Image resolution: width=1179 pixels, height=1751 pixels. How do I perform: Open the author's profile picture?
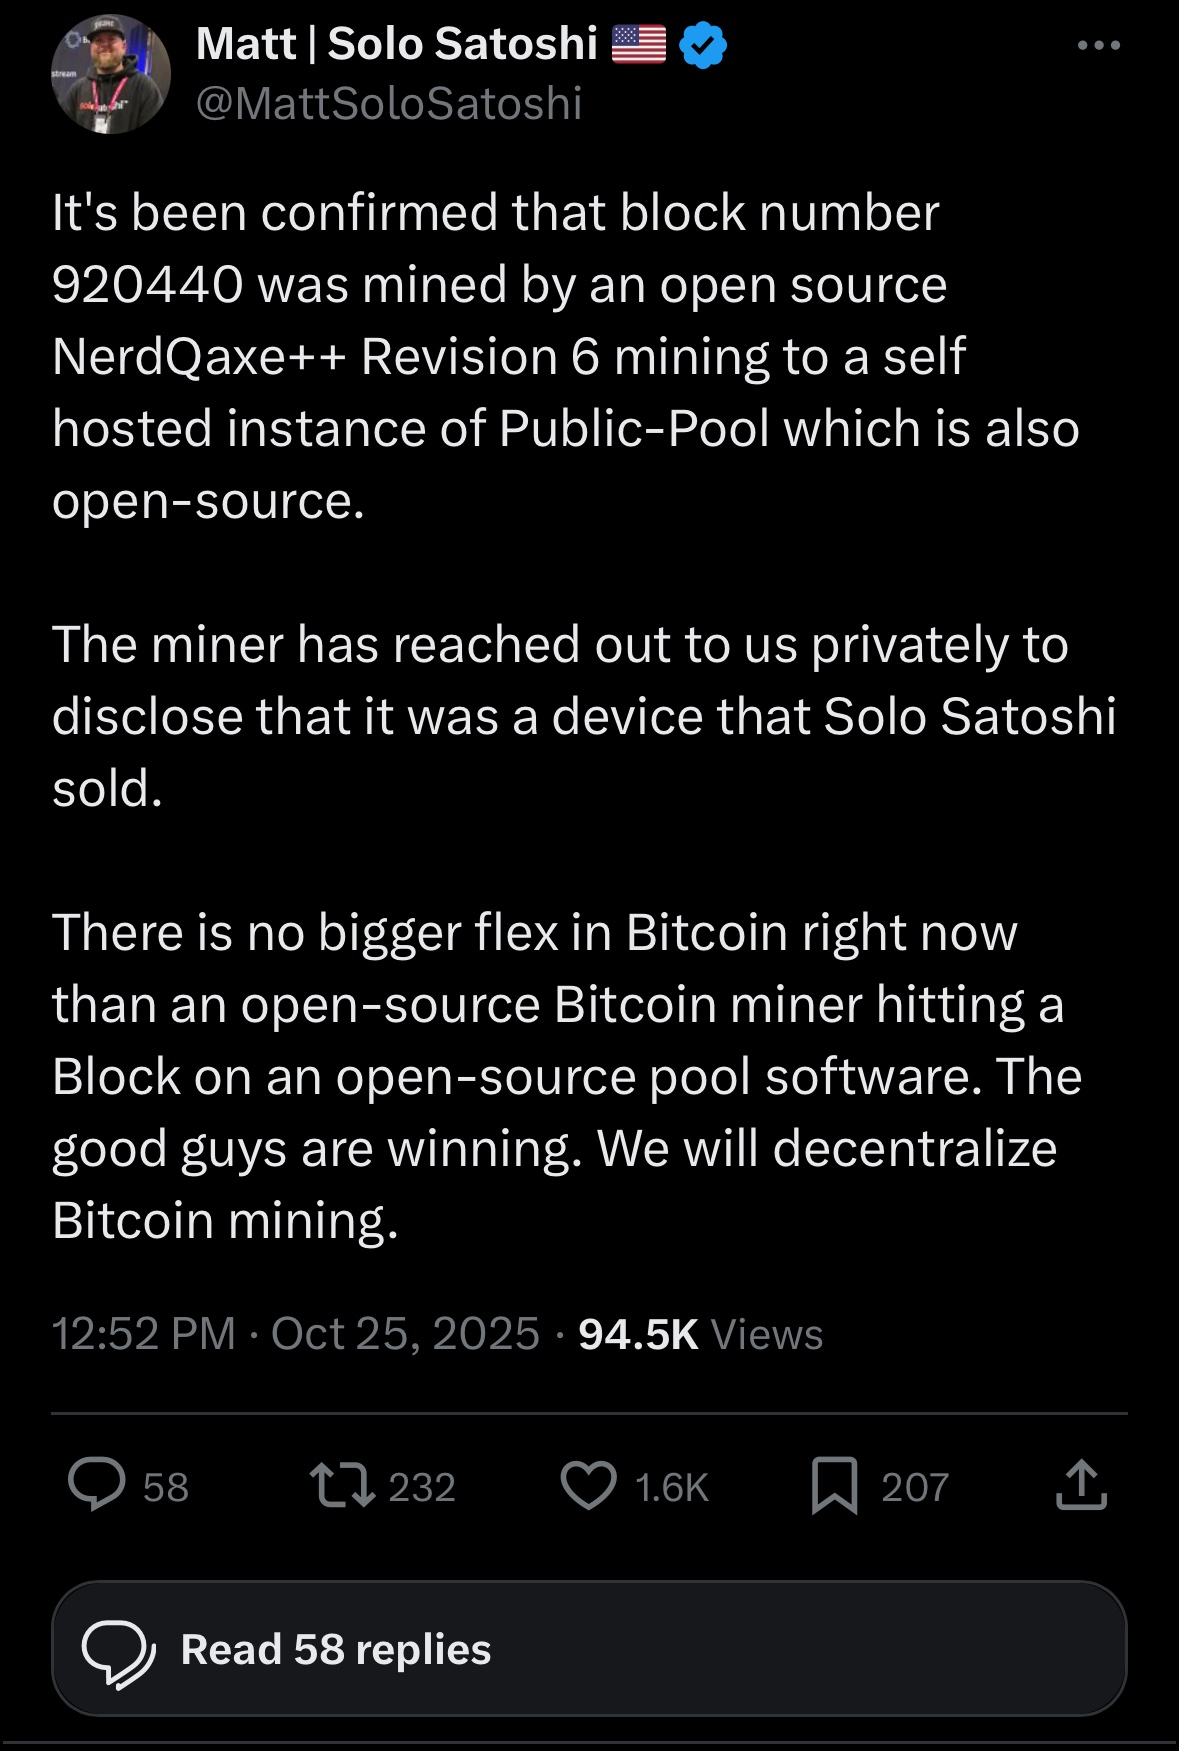click(x=111, y=74)
